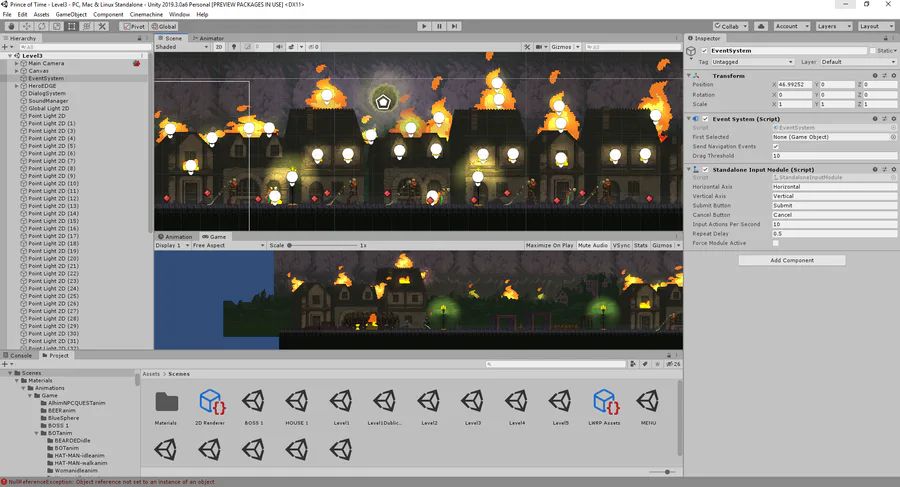Open the Collab dropdown
900x487 pixels.
[730, 26]
